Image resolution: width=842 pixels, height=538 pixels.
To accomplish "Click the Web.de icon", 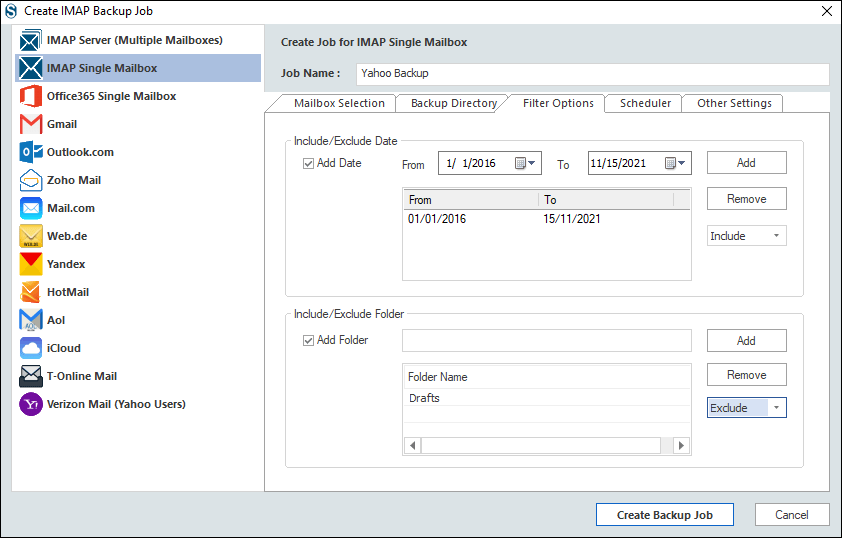I will [x=31, y=236].
